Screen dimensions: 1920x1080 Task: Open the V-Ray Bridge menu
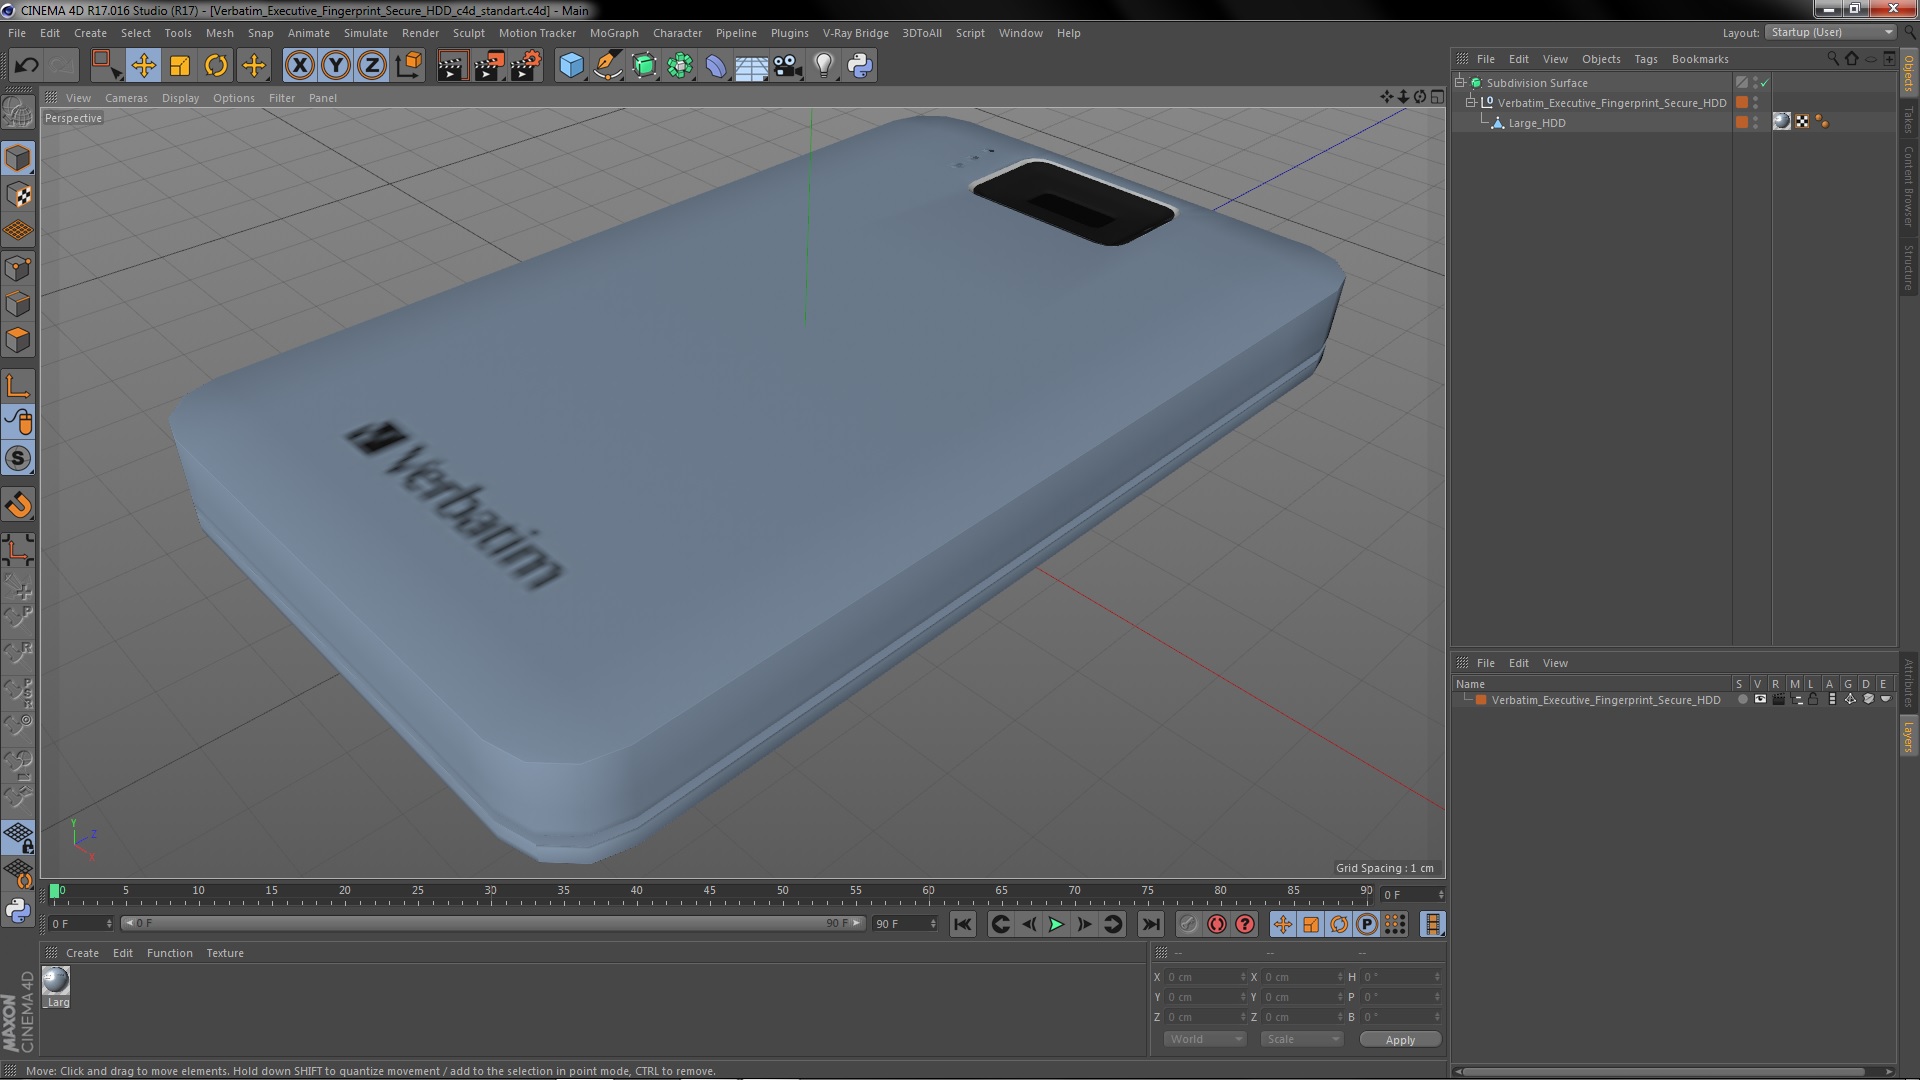pos(855,33)
